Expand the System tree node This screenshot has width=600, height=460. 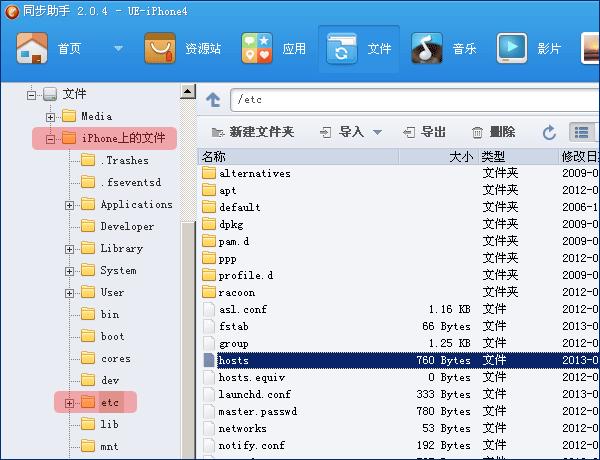click(69, 271)
